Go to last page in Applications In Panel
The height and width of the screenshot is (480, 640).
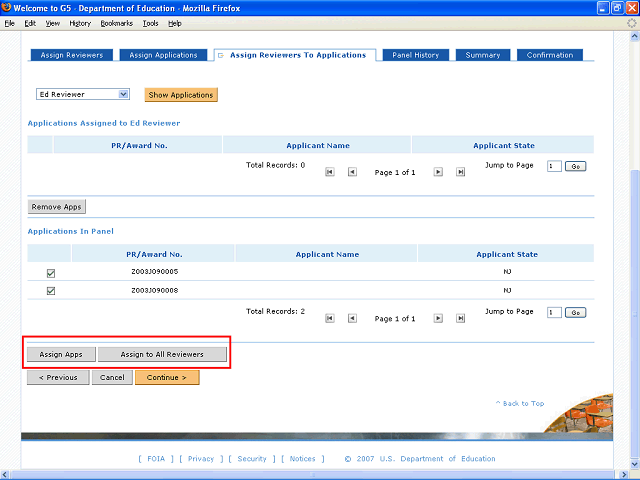pyautogui.click(x=460, y=318)
